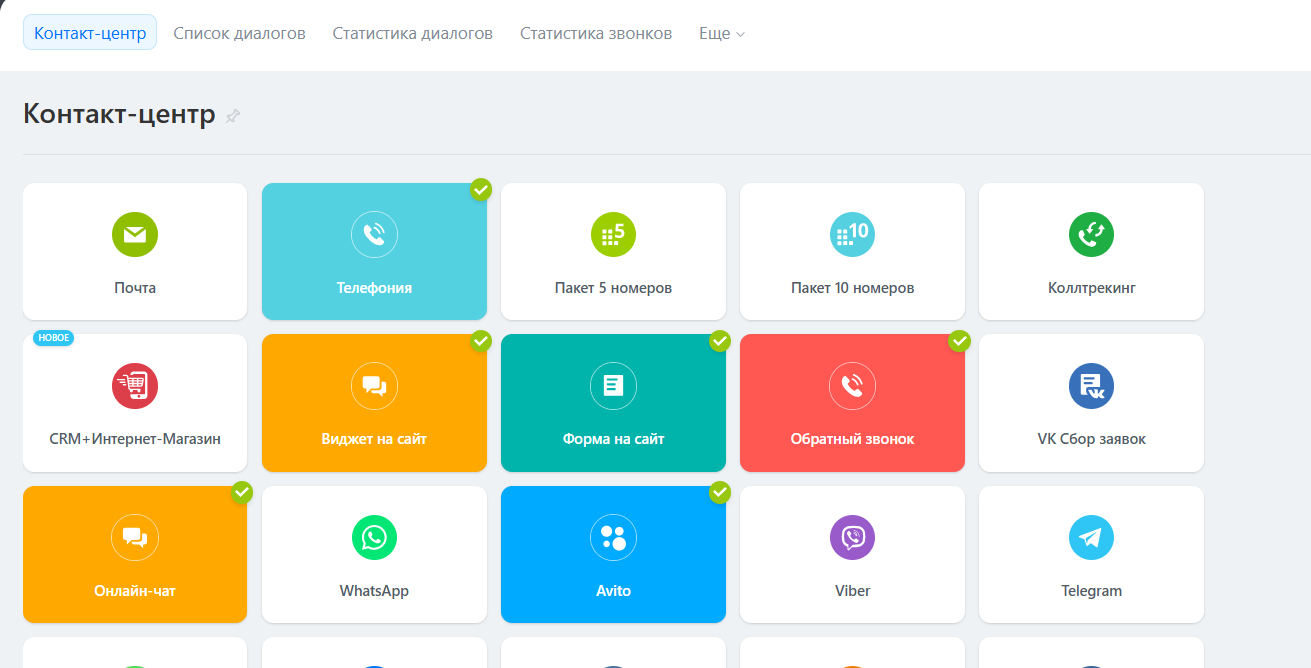The width and height of the screenshot is (1311, 668).
Task: Pin the Контакт-центр page title
Action: pos(233,116)
